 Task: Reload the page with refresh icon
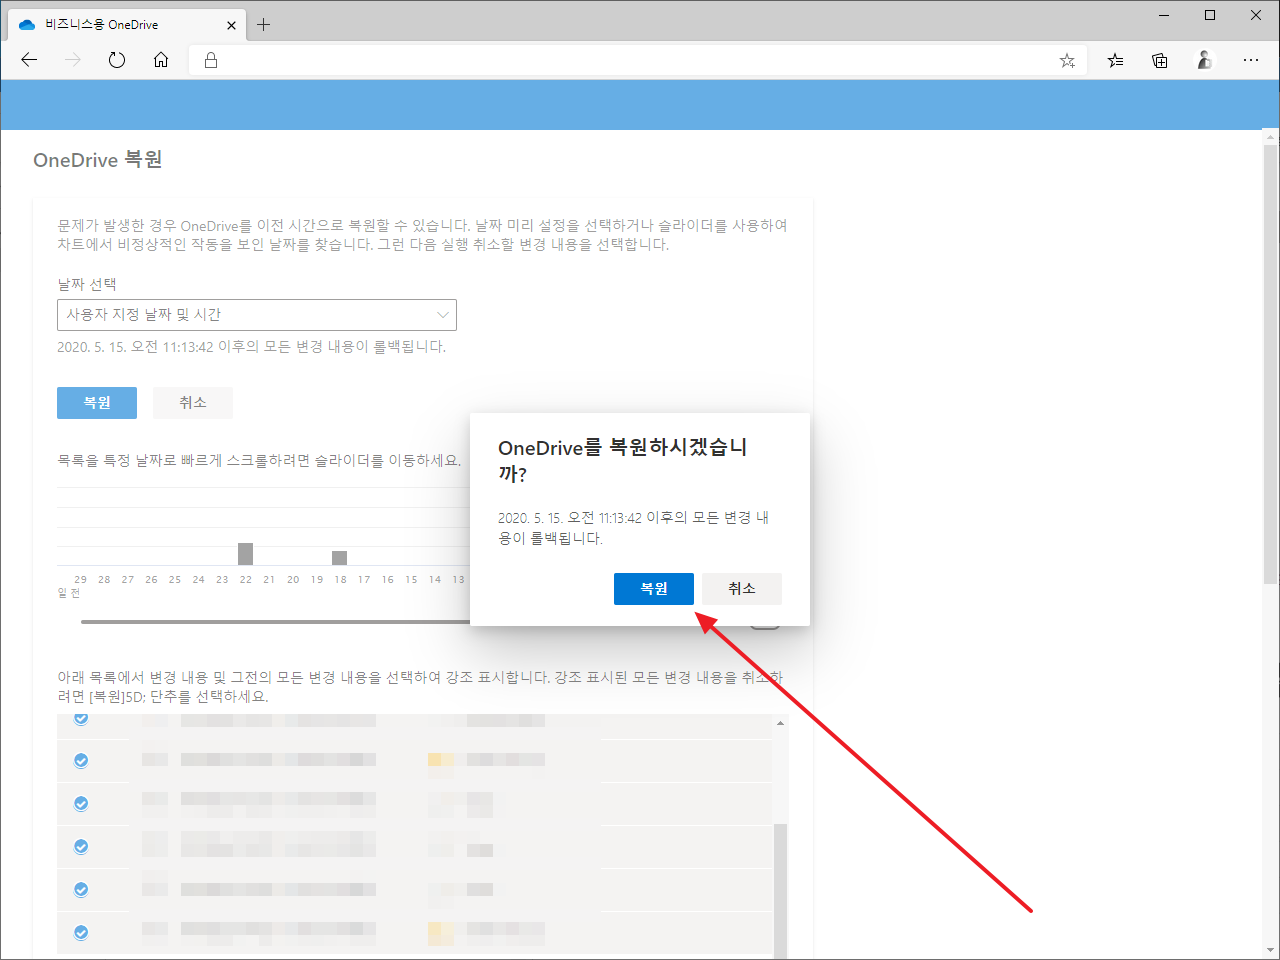[x=117, y=60]
